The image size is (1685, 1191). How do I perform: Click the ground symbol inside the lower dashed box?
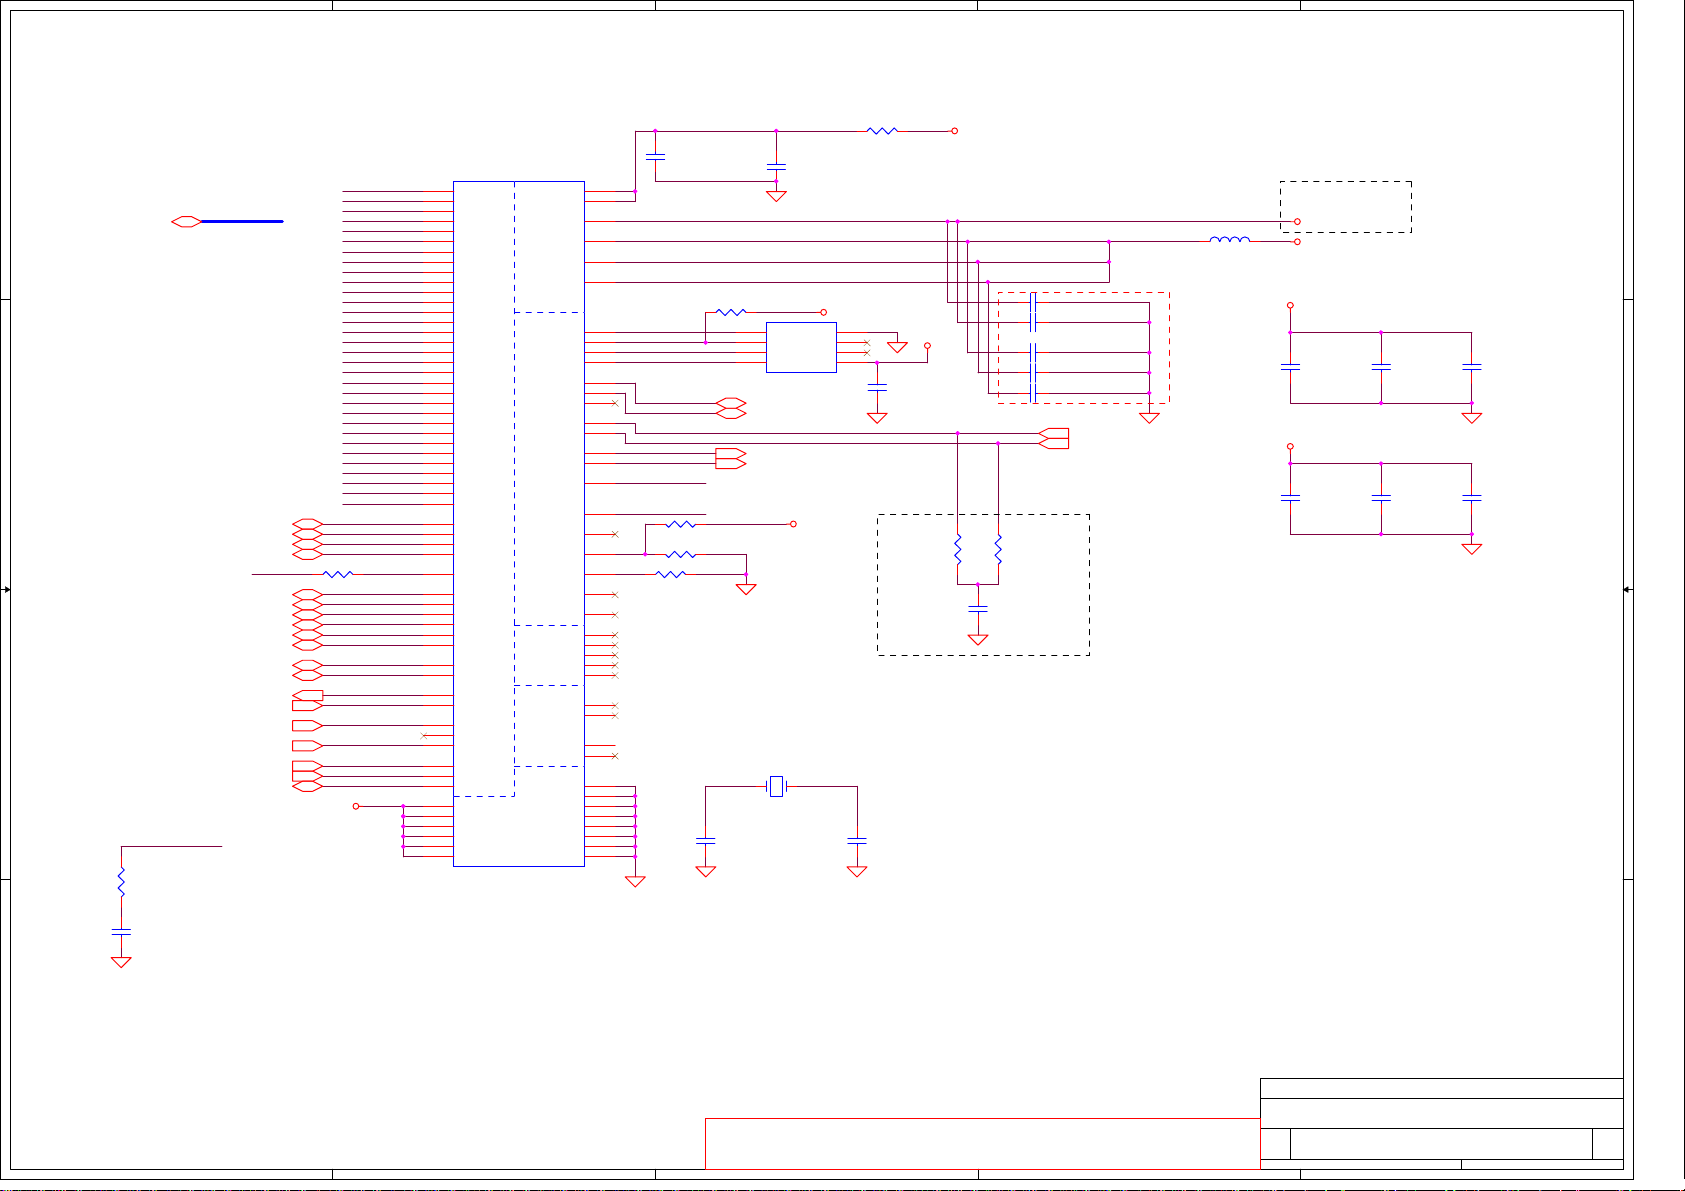(978, 639)
